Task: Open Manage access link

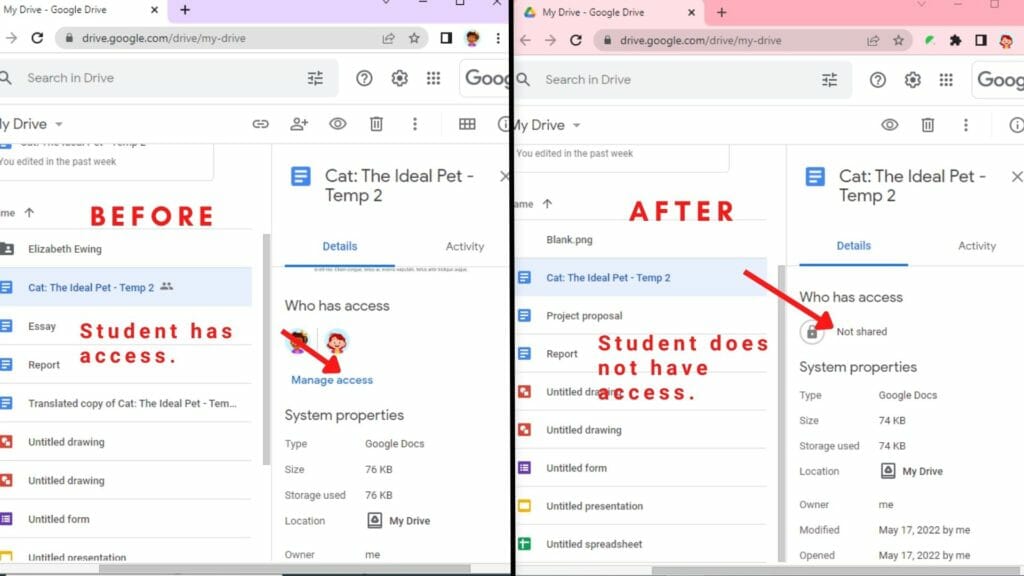Action: [x=330, y=380]
